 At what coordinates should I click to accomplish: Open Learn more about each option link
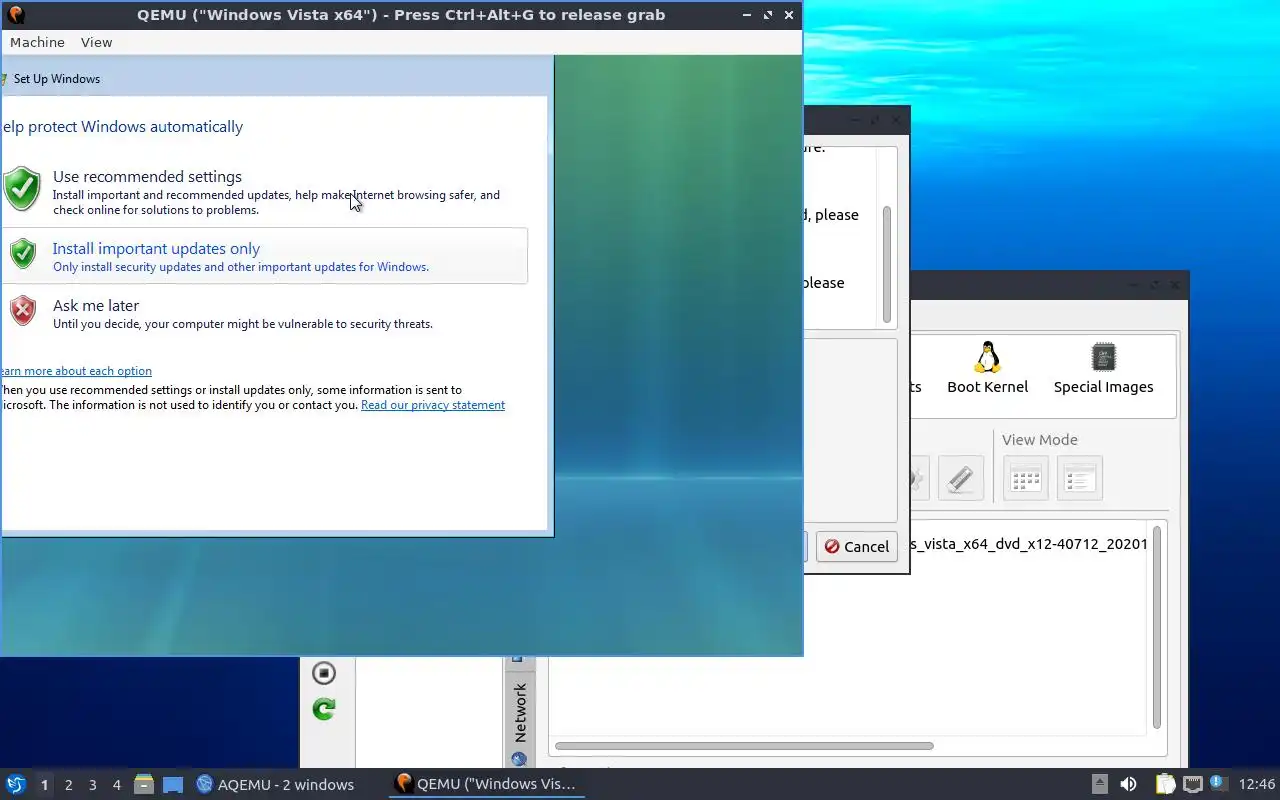(76, 371)
